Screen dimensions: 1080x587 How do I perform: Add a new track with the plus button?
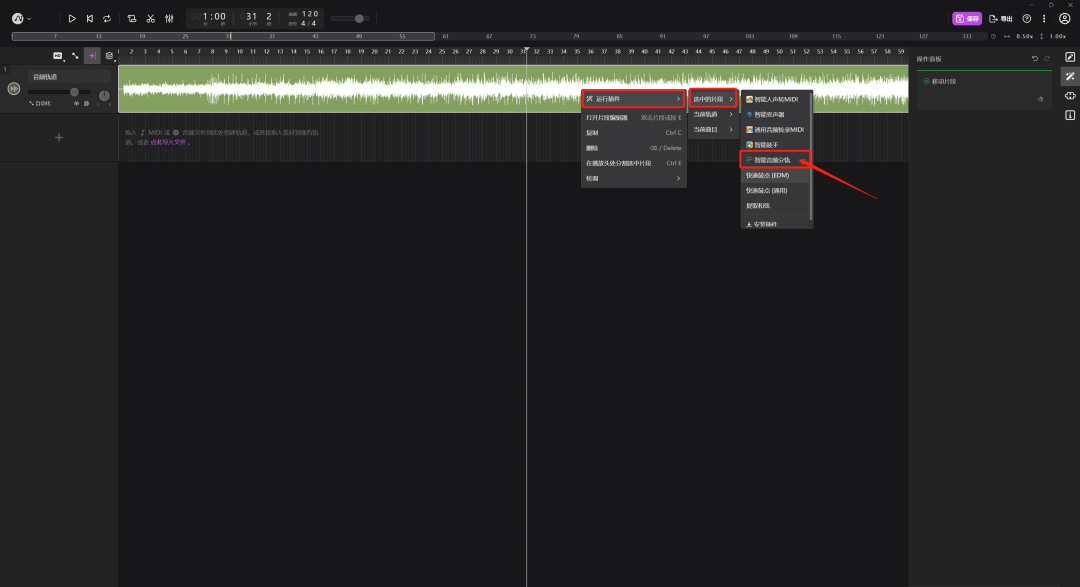(x=59, y=138)
